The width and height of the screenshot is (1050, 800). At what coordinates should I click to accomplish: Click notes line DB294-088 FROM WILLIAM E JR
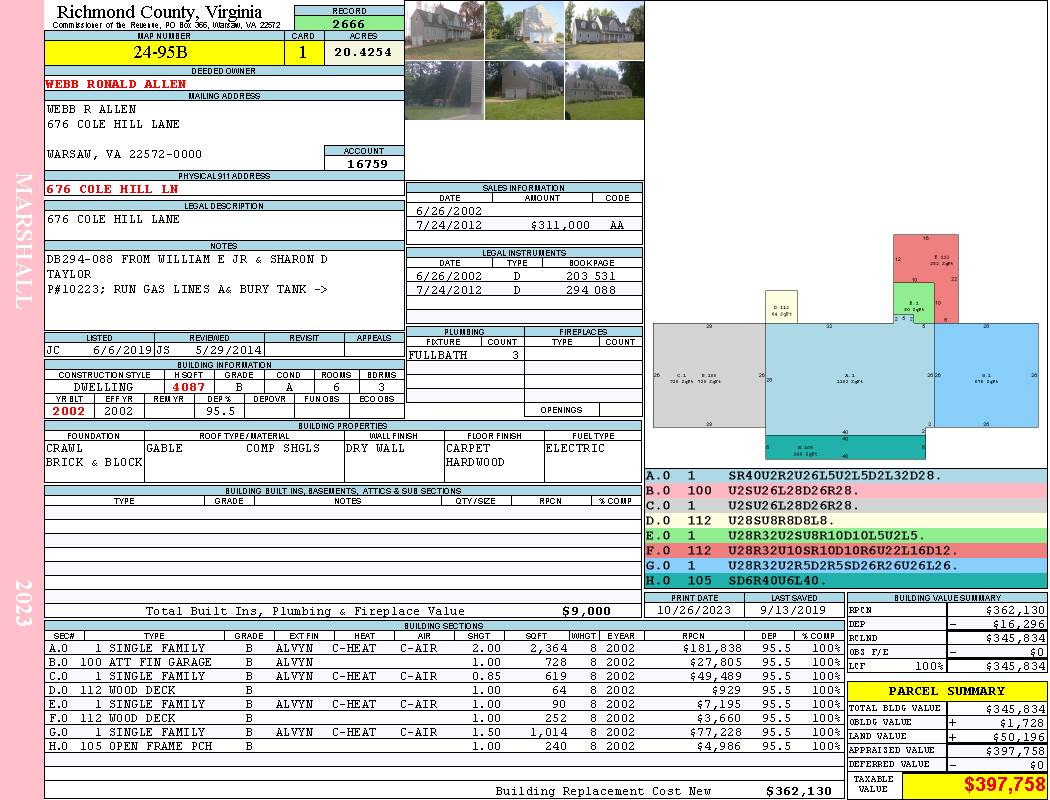tap(187, 259)
